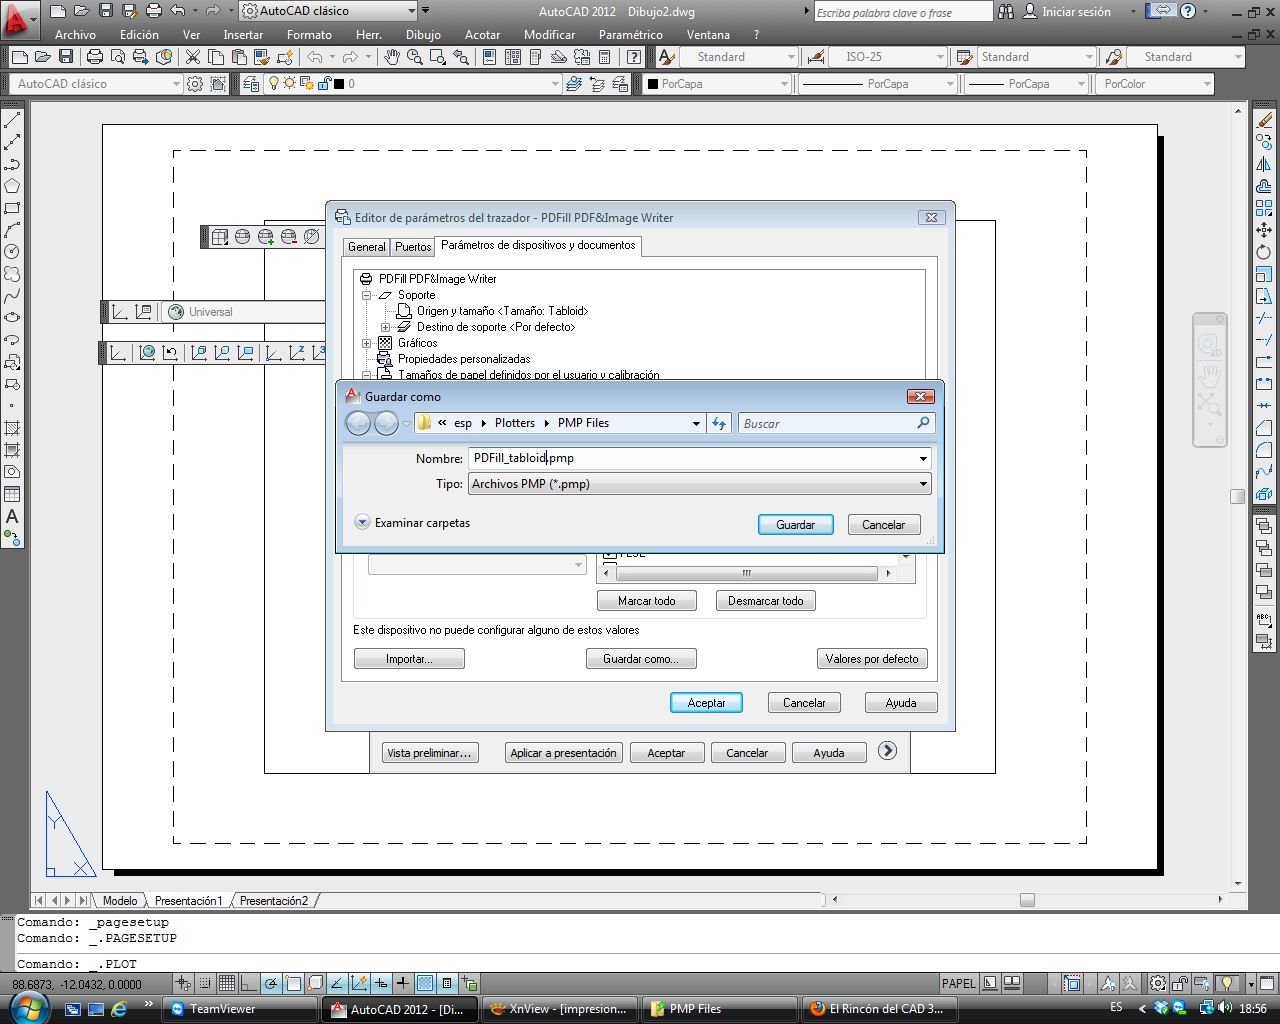This screenshot has width=1280, height=1024.
Task: Collapse the Soporte tree node
Action: (x=367, y=295)
